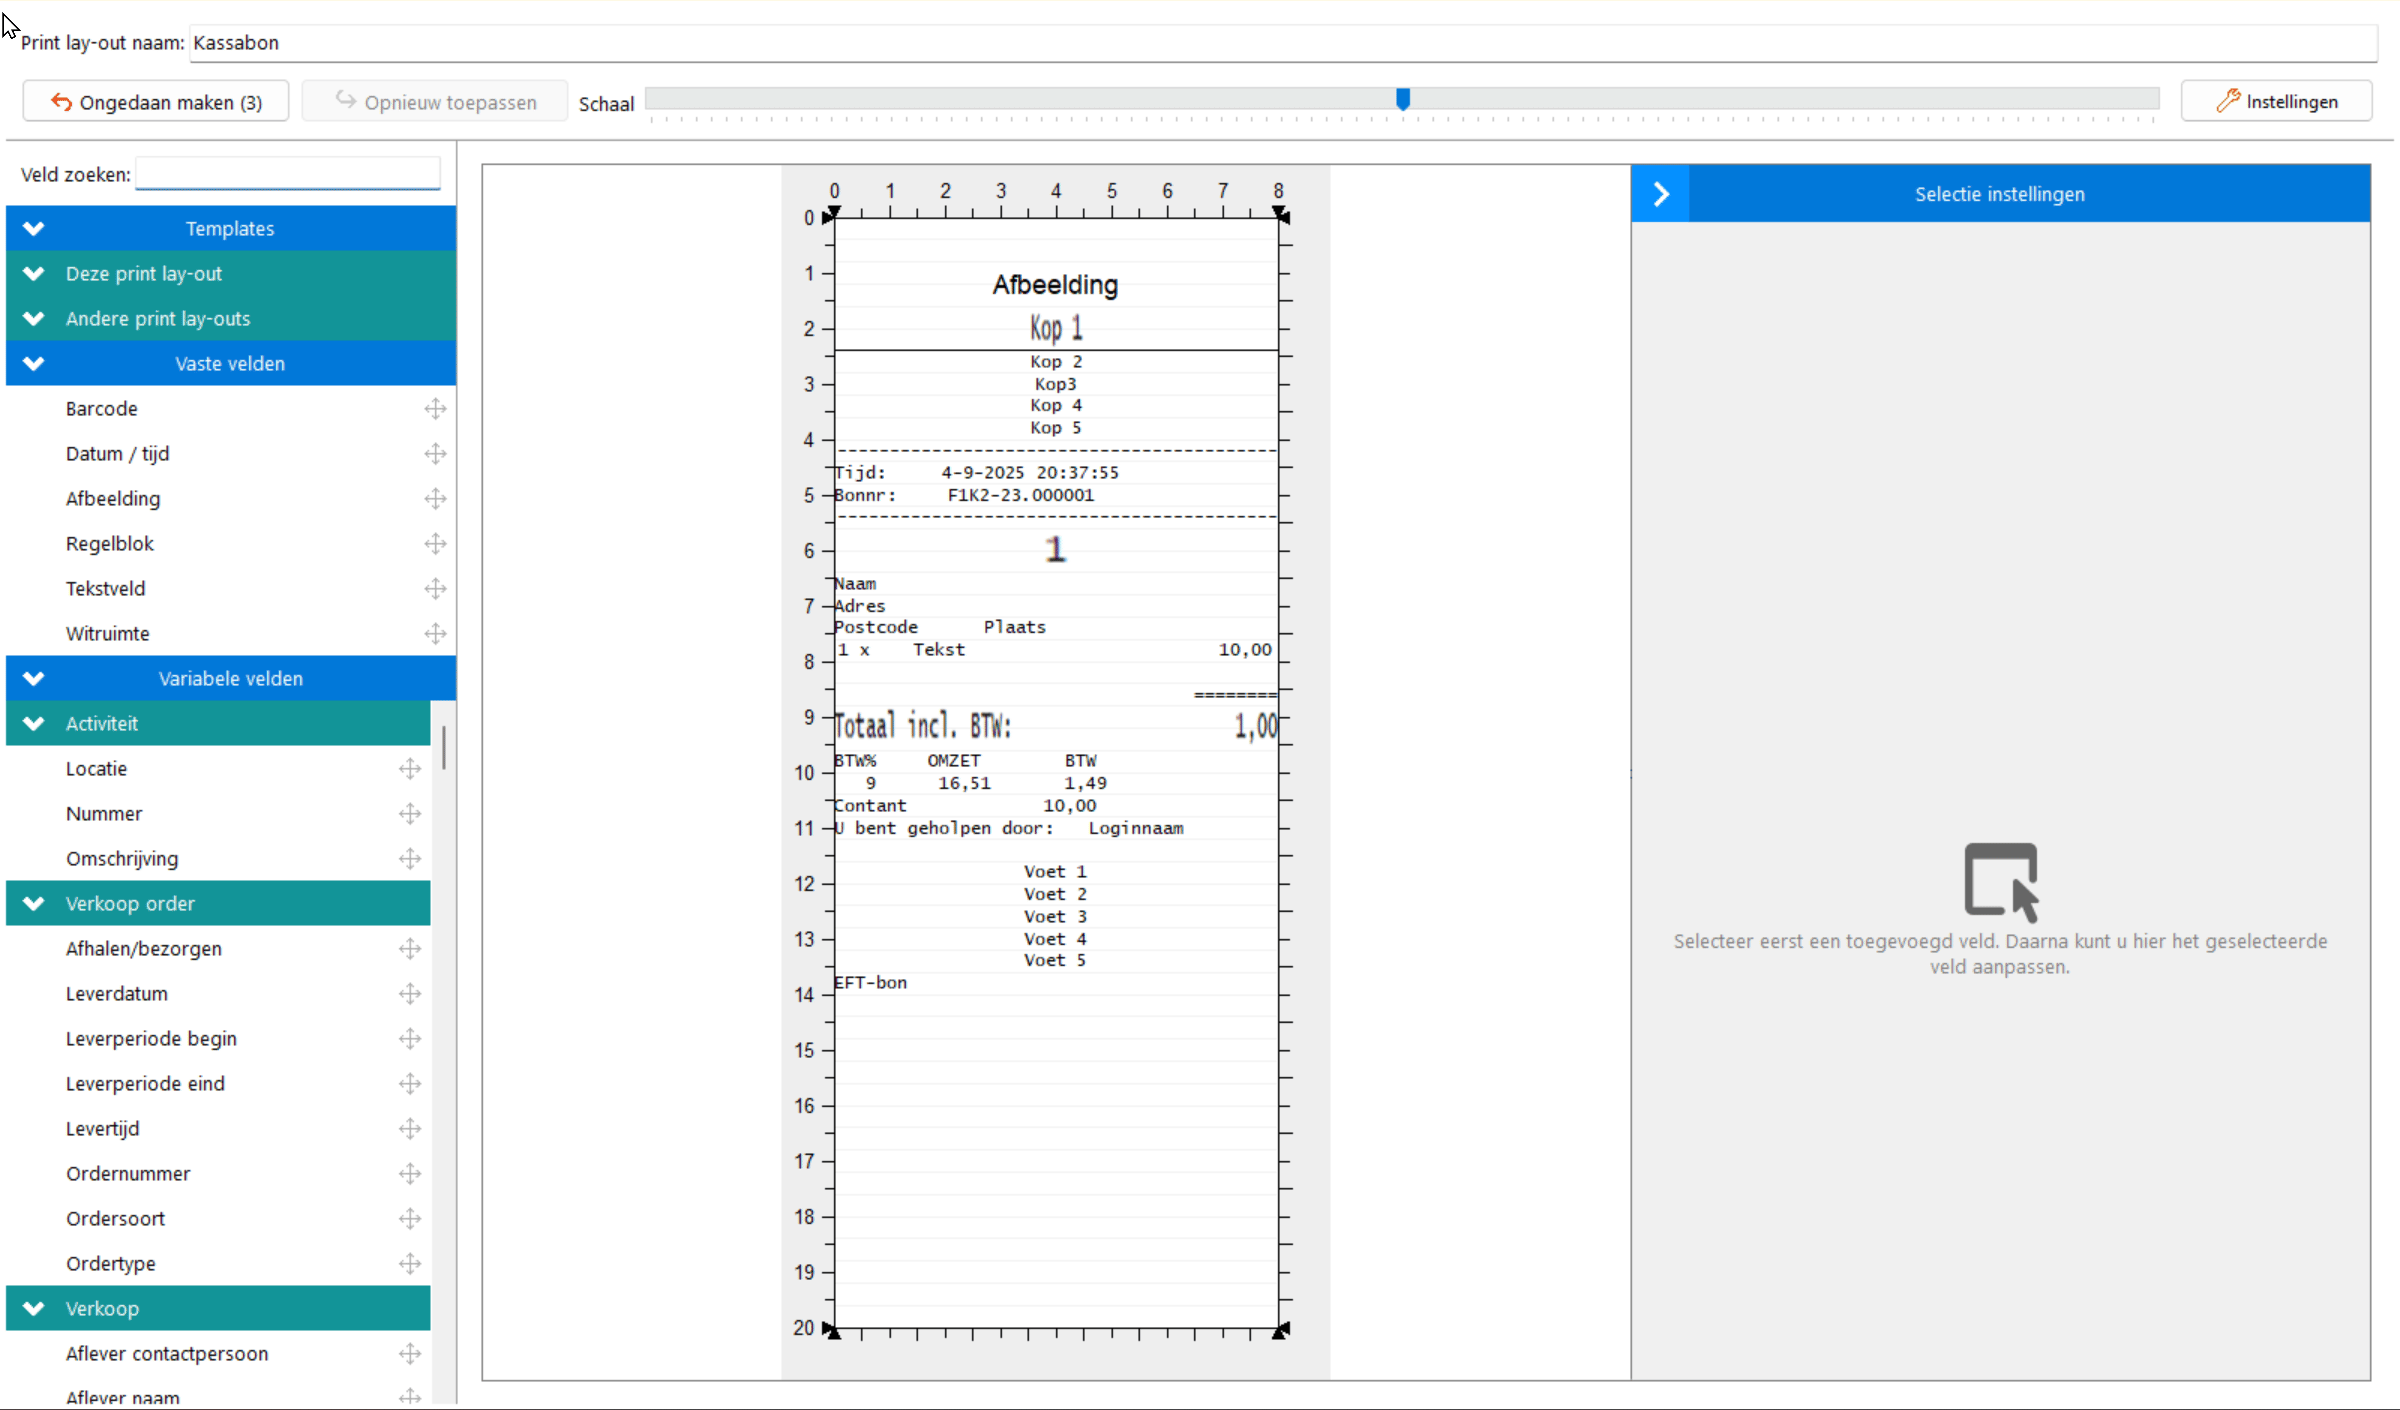Collapse the Templates section

[x=34, y=228]
